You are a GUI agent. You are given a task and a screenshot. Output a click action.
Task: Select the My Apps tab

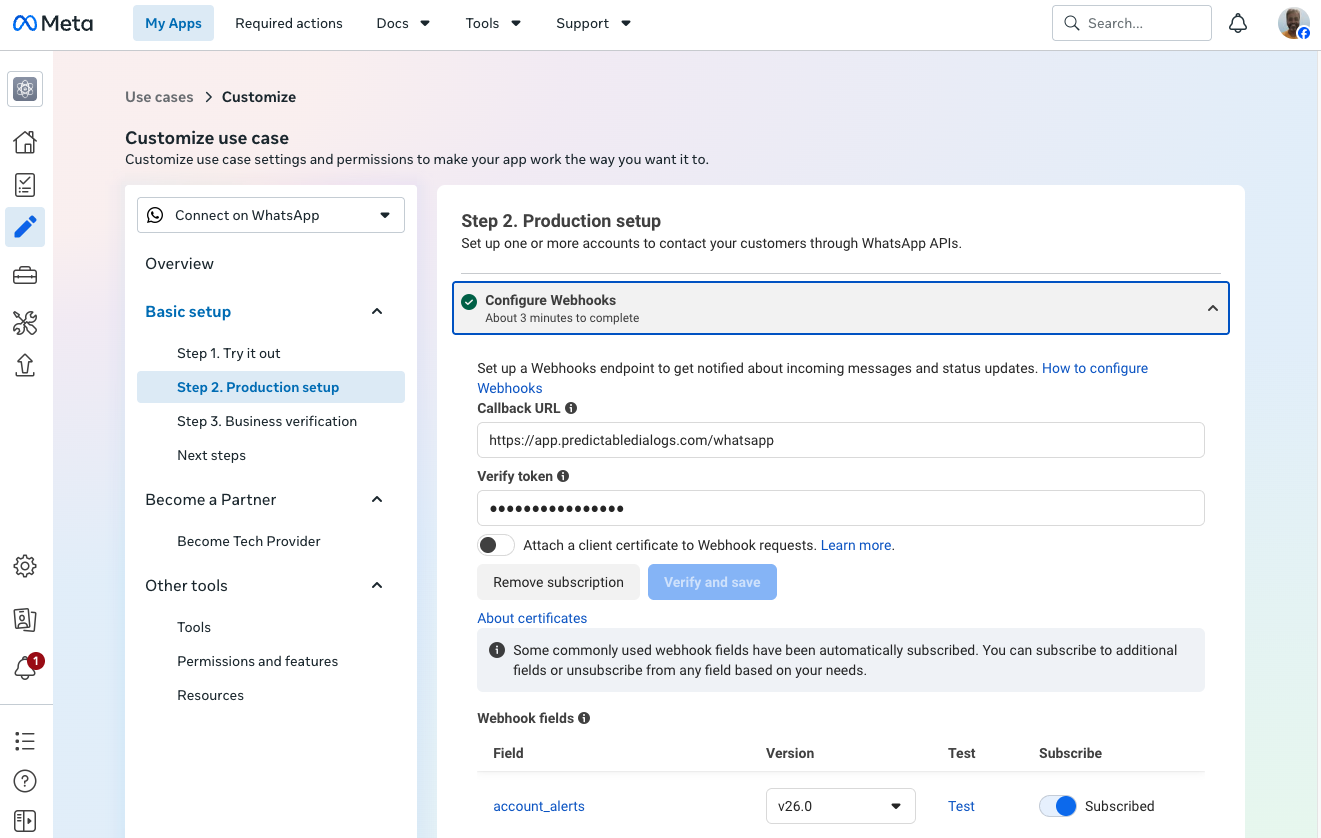pos(173,23)
